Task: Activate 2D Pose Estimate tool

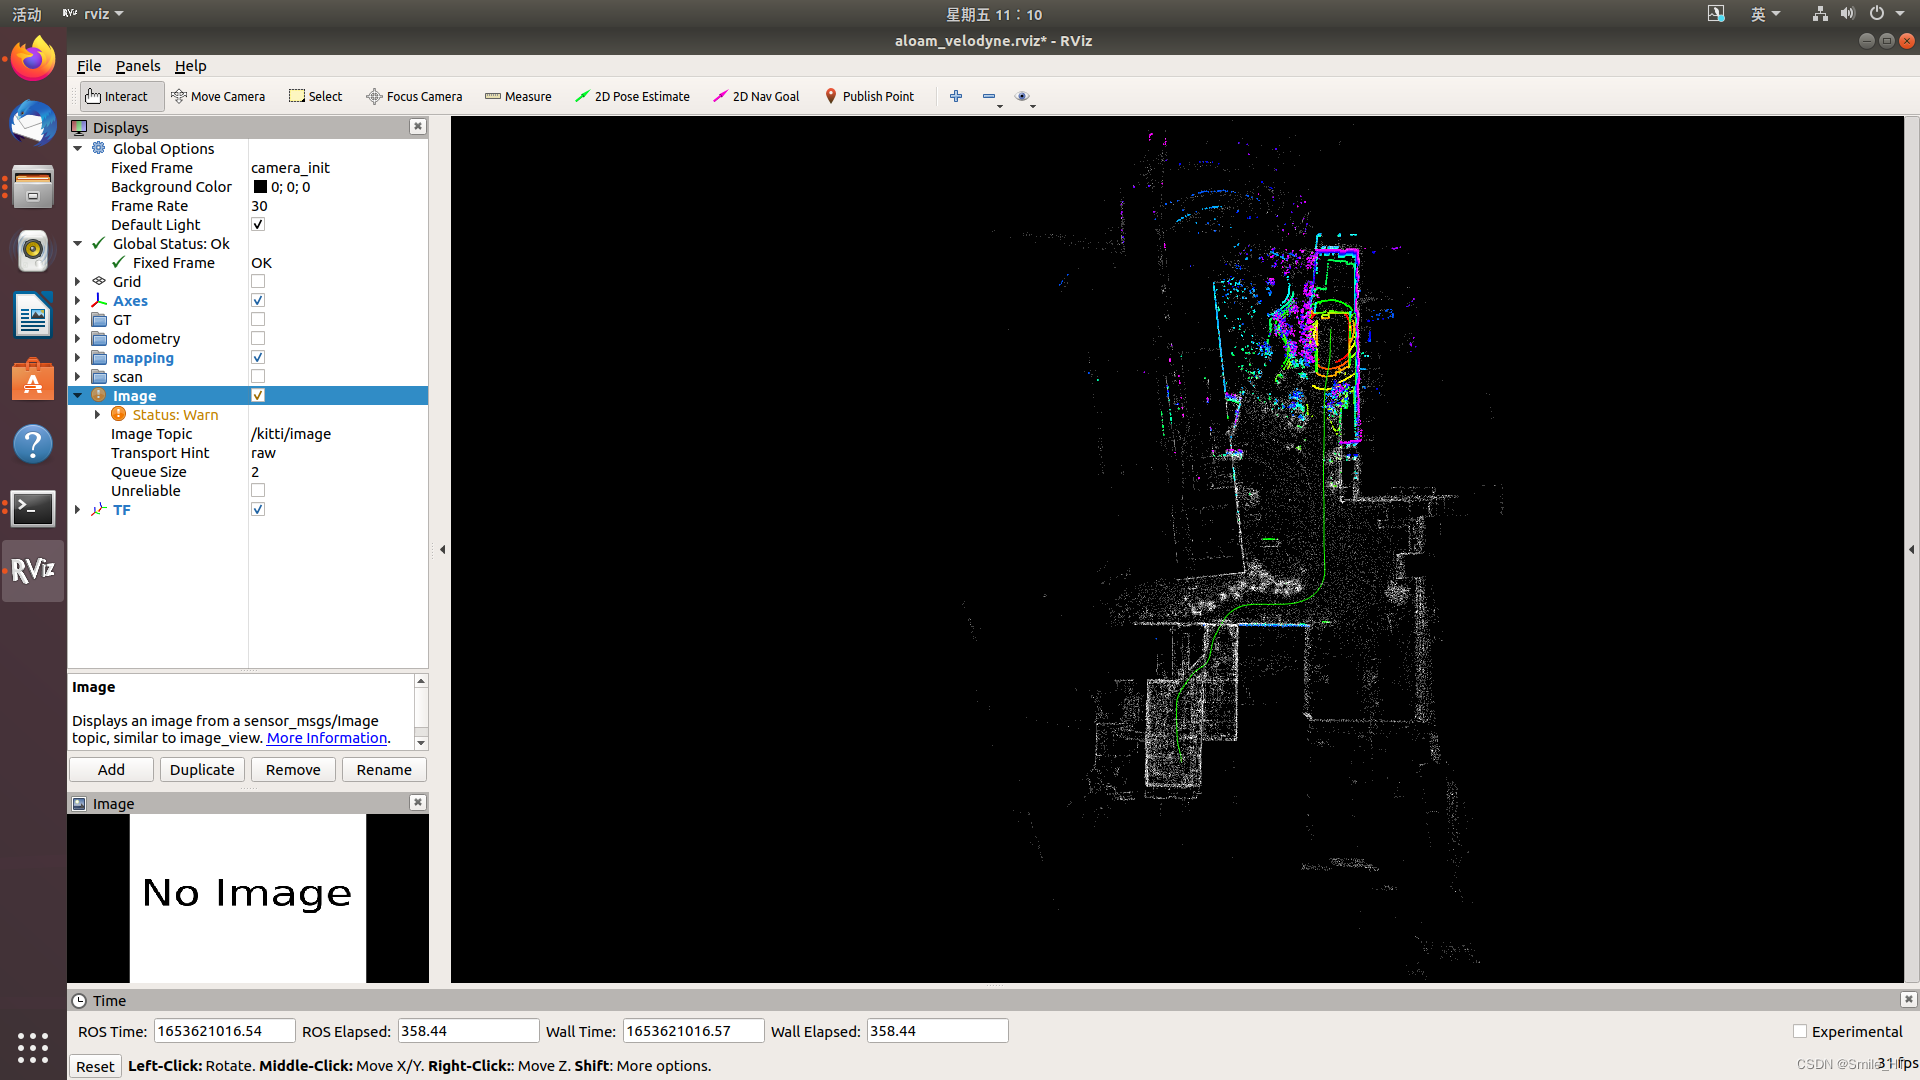Action: (x=632, y=97)
